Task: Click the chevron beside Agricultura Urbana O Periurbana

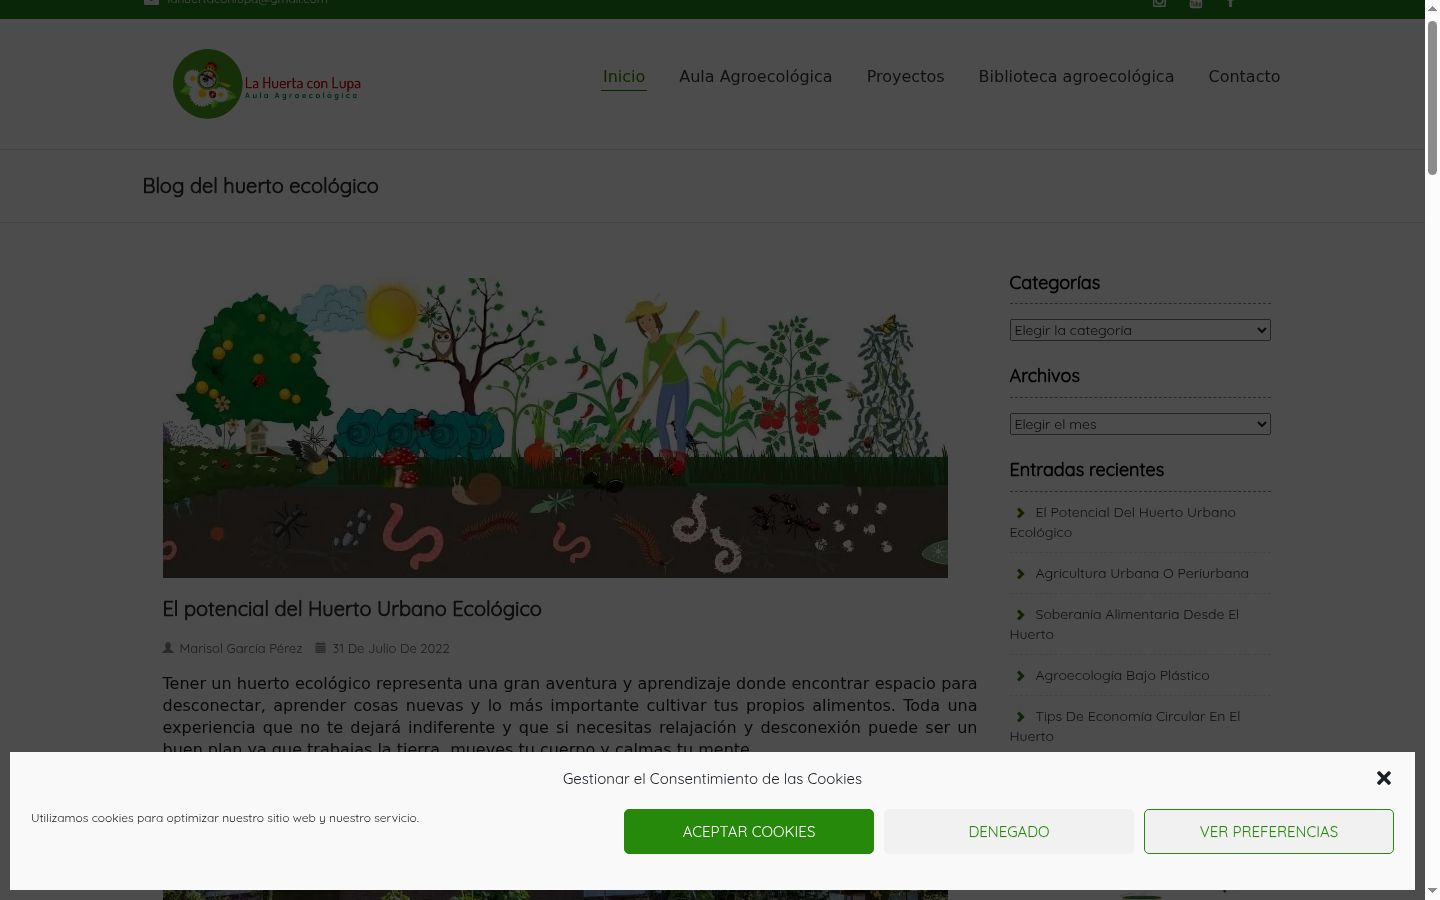Action: point(1020,574)
